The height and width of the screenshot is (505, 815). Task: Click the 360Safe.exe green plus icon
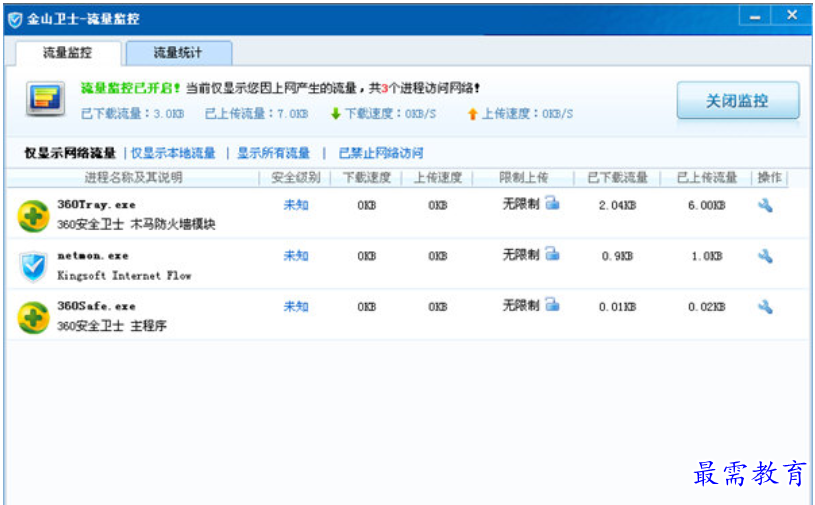pos(33,317)
